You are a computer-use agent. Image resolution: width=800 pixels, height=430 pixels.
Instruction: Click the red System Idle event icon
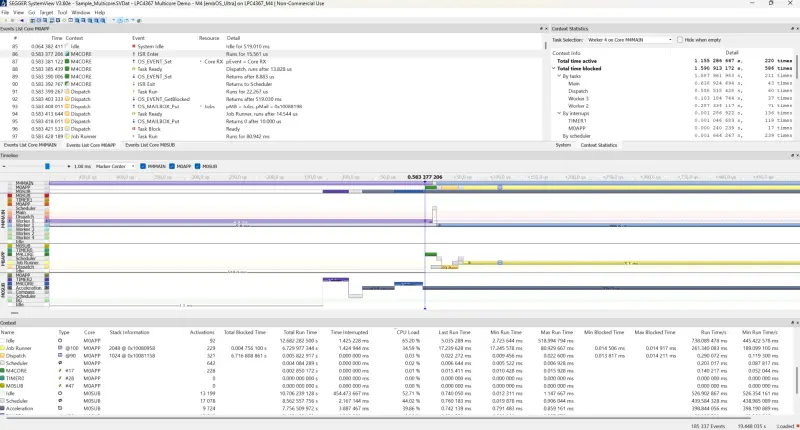point(134,46)
